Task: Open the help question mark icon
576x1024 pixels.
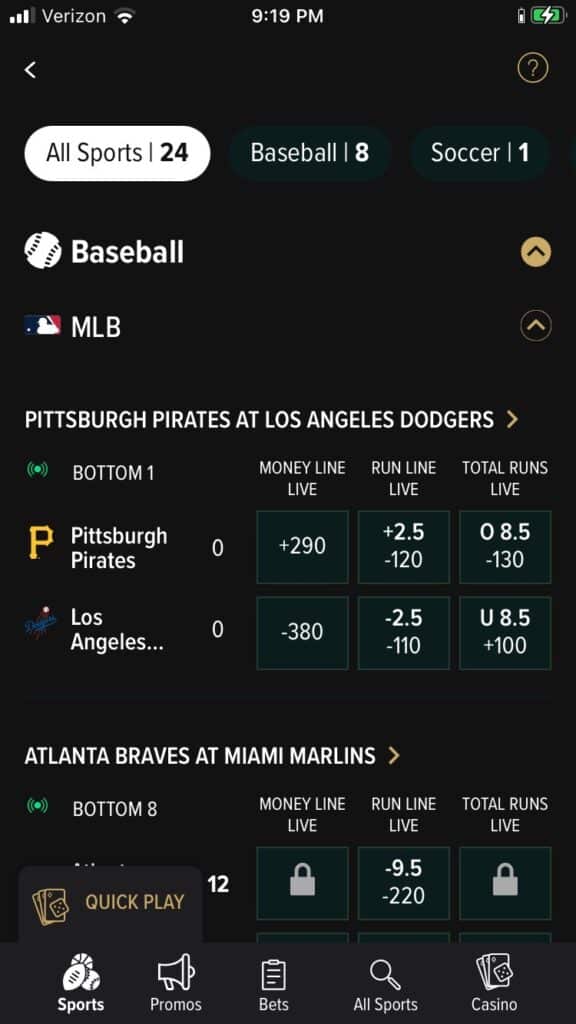Action: (532, 68)
